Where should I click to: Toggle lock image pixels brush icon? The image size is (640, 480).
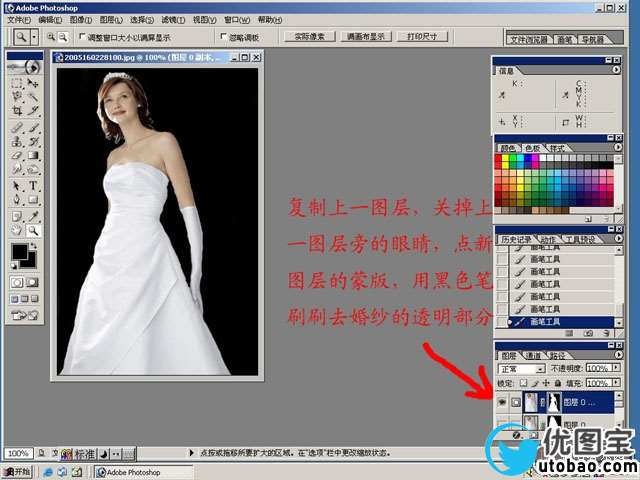(535, 383)
